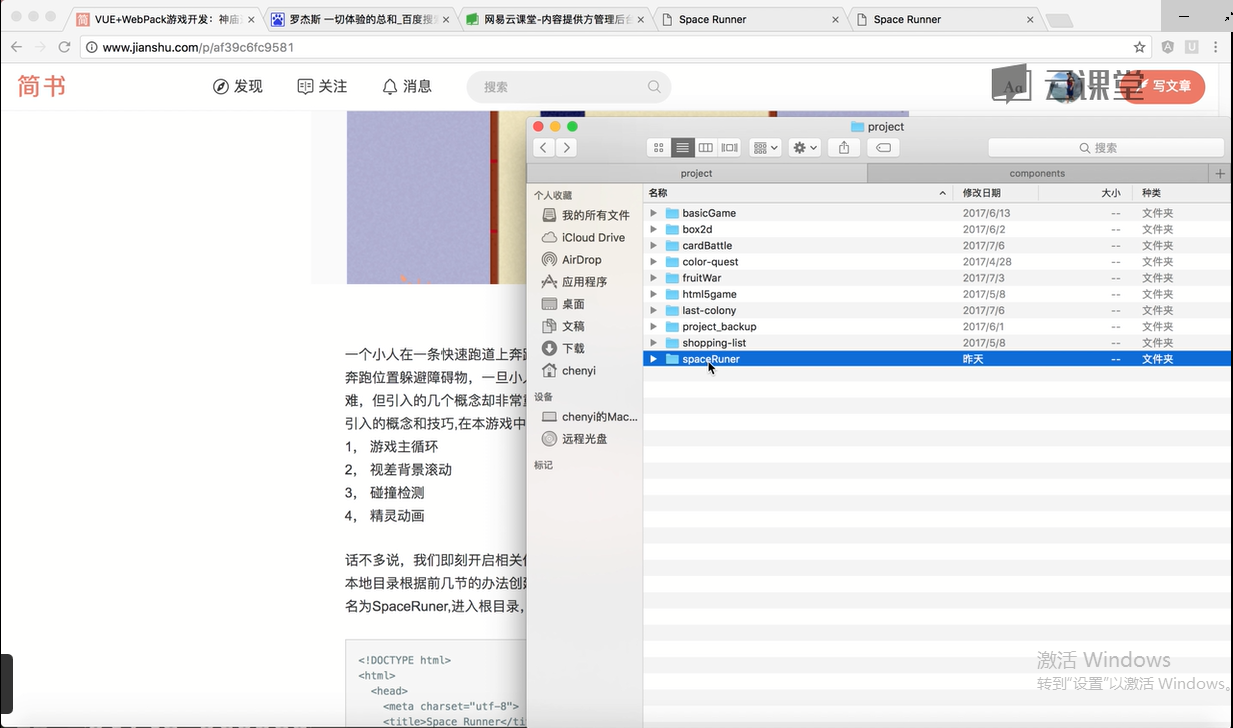Click the 写文章 button

point(1164,87)
